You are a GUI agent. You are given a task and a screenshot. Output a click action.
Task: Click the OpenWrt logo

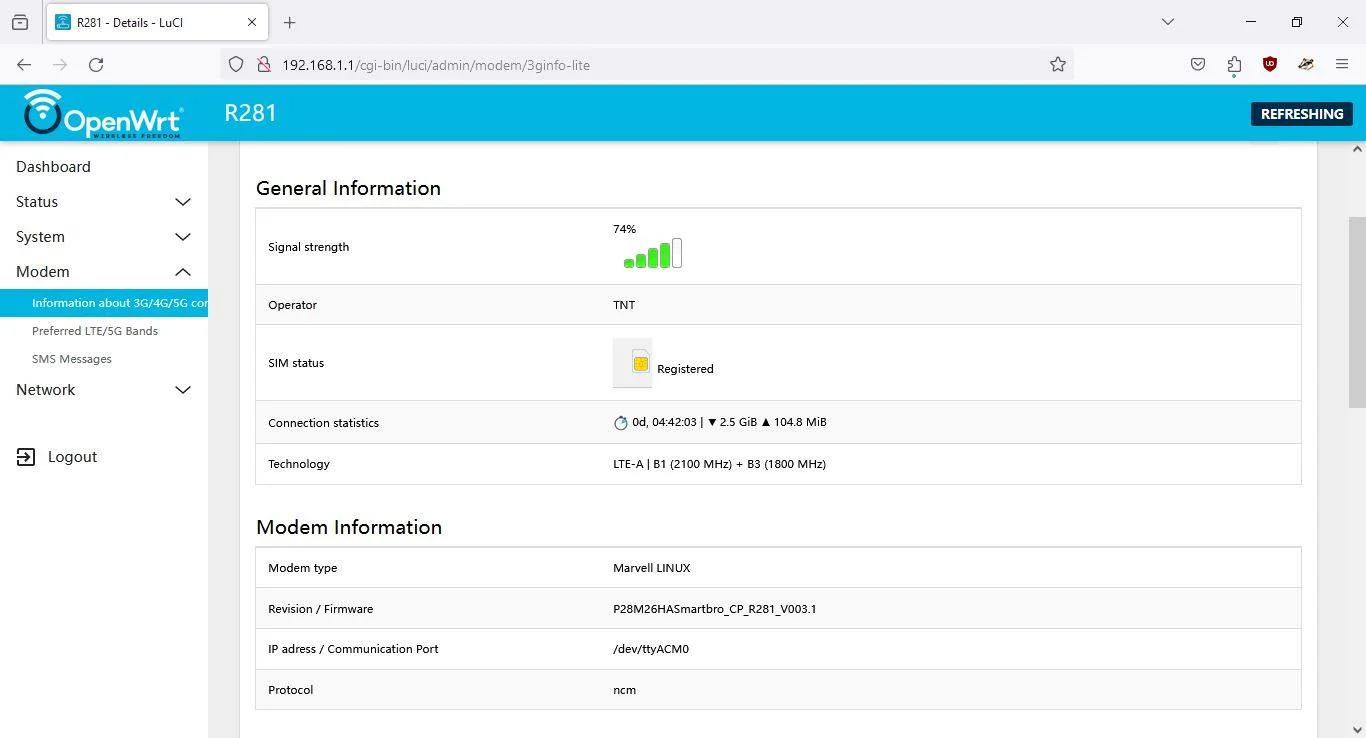[104, 113]
